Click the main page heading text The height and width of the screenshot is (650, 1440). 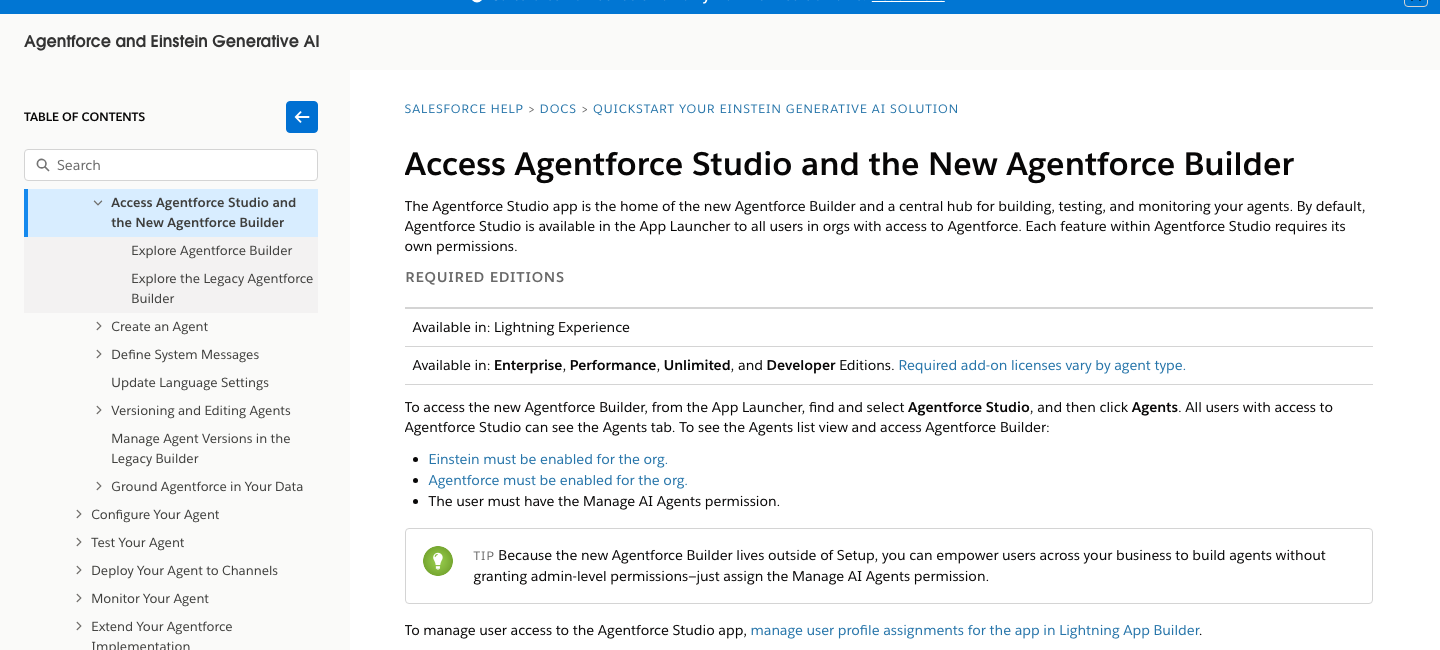point(849,164)
